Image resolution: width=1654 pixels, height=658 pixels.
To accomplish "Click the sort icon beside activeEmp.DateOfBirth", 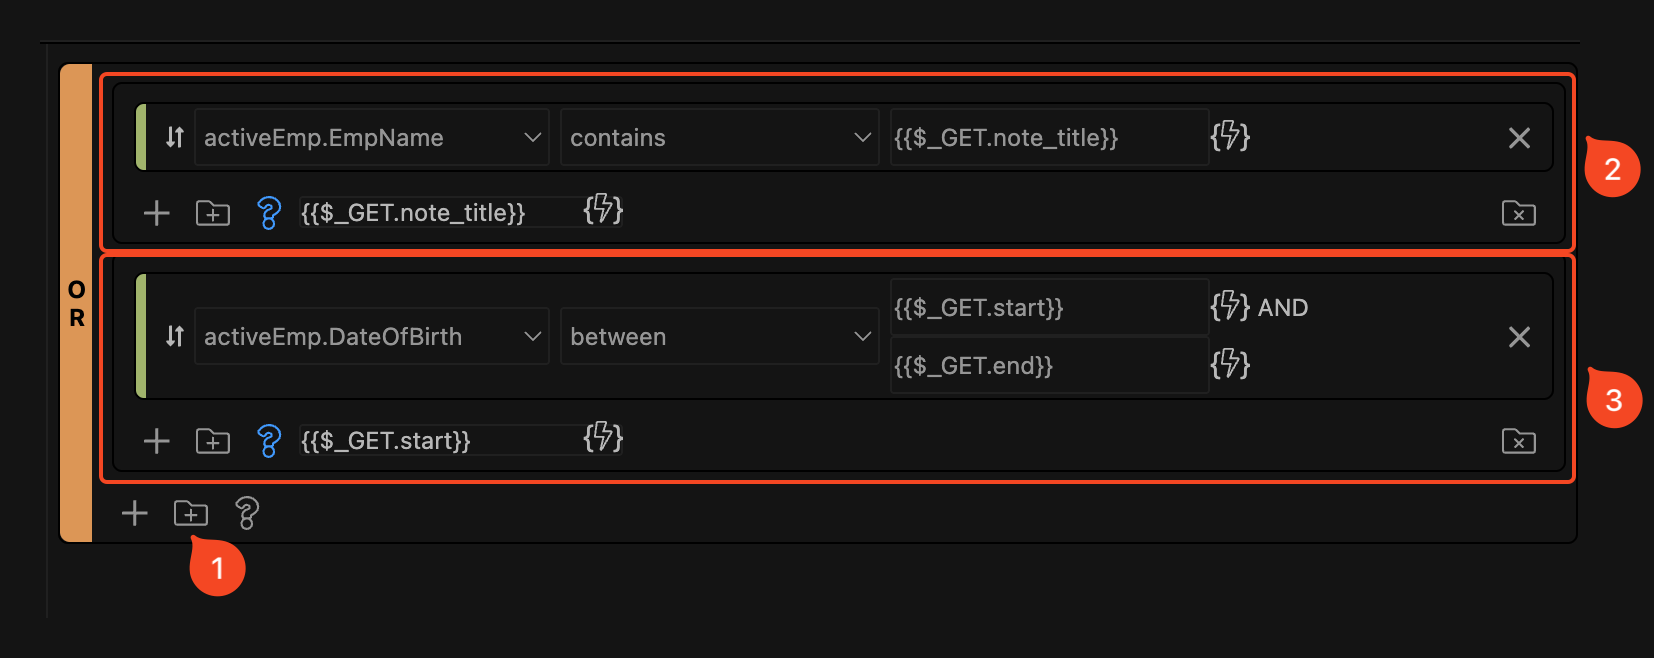I will point(175,336).
